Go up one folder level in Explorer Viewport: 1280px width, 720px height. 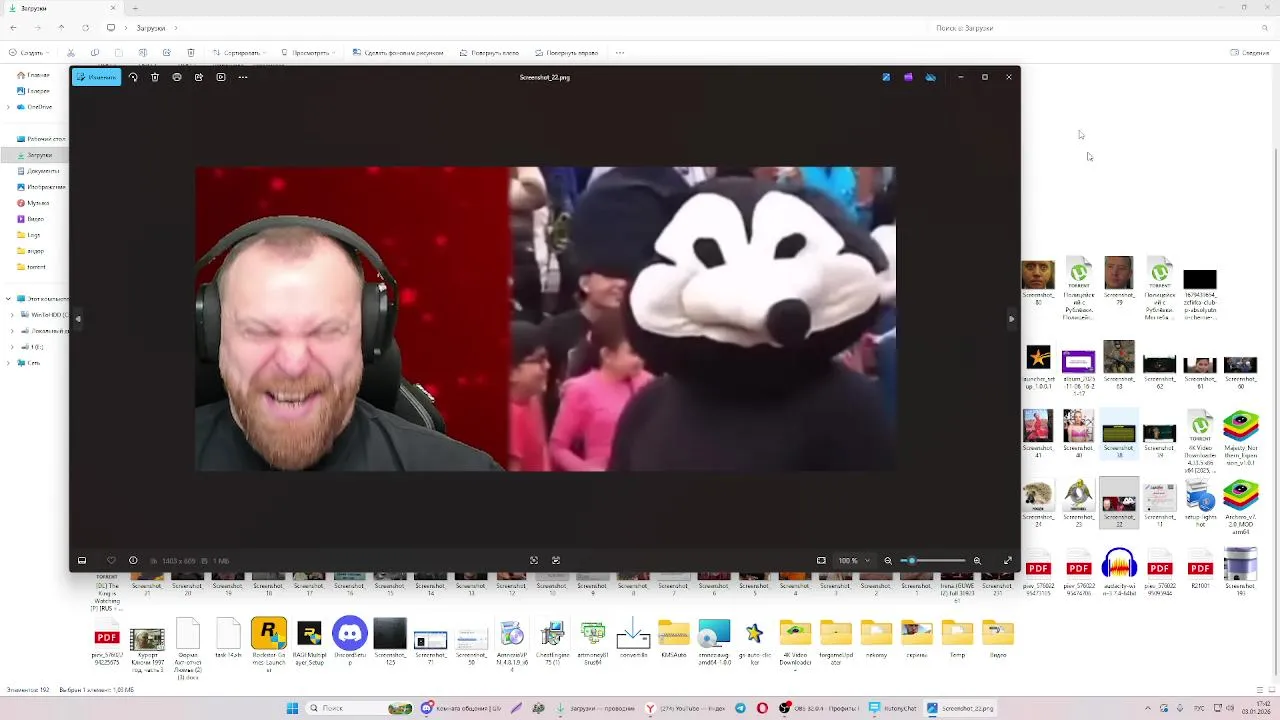pos(61,28)
